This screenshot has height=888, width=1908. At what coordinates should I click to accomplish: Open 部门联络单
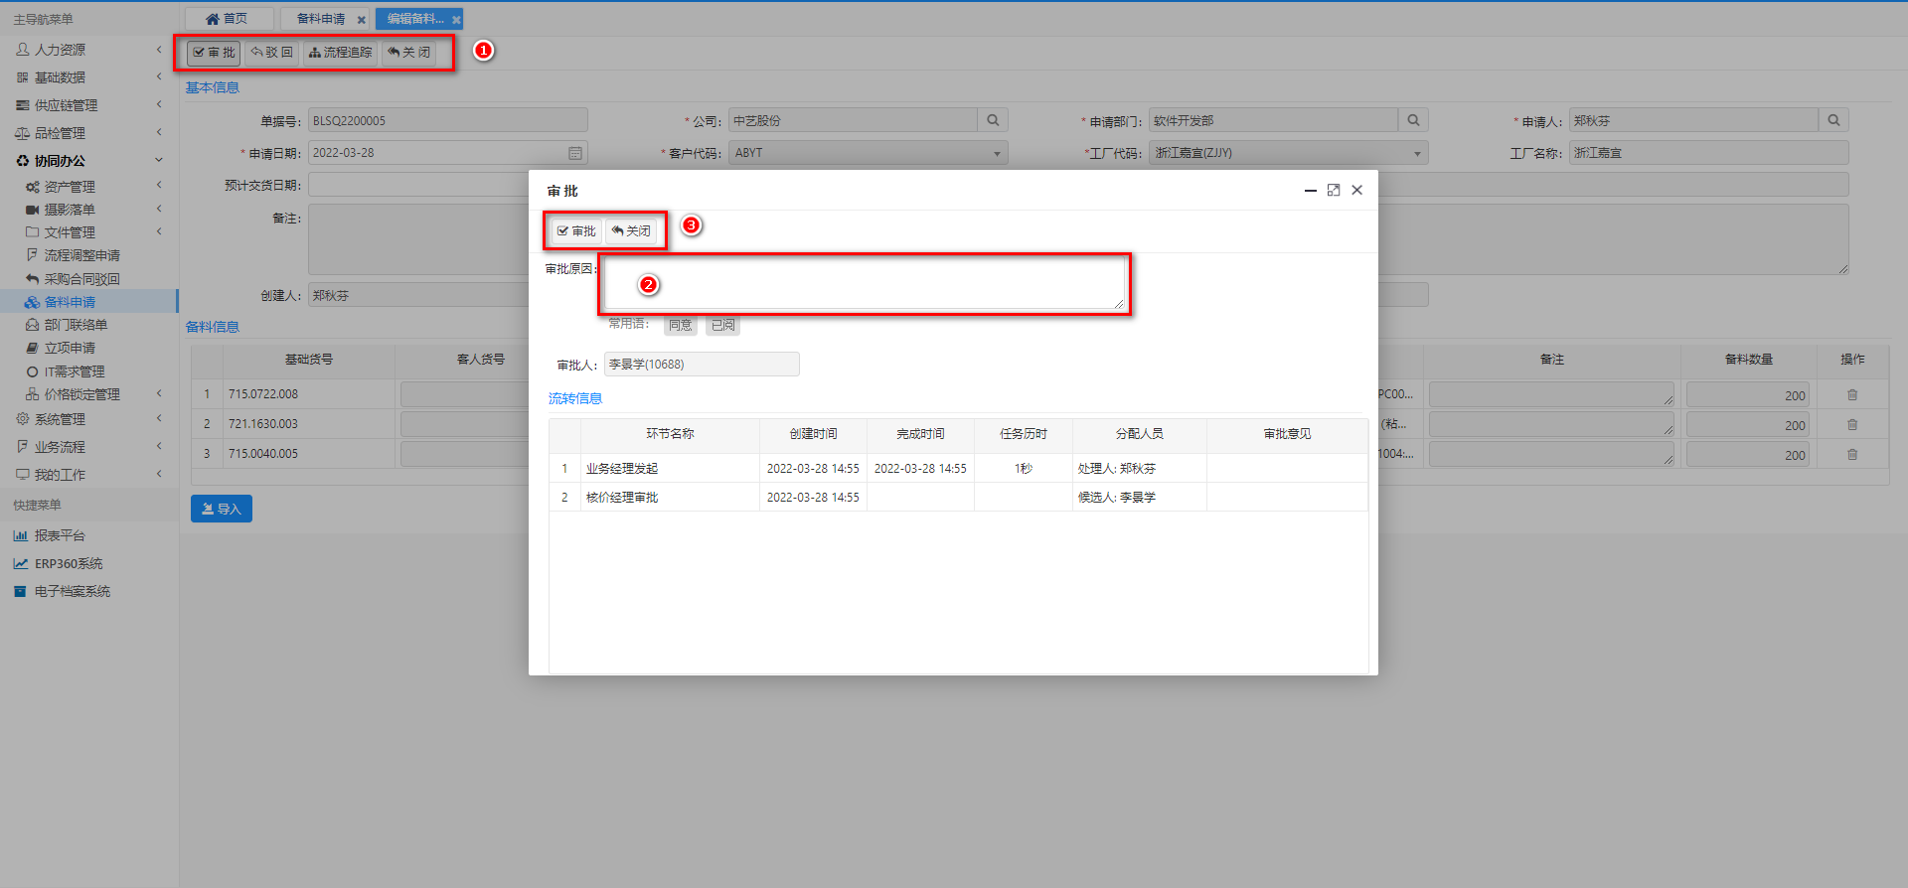(89, 325)
